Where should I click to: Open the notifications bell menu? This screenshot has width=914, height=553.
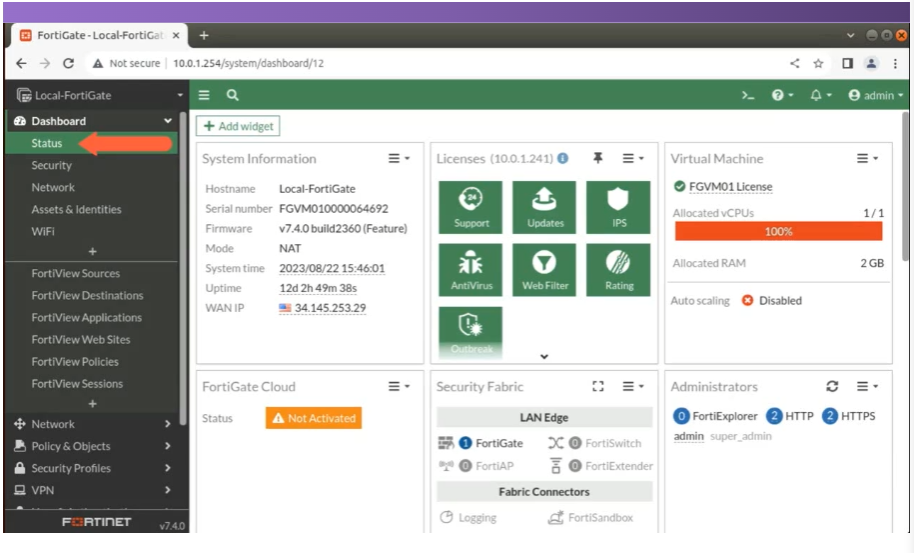coord(820,95)
